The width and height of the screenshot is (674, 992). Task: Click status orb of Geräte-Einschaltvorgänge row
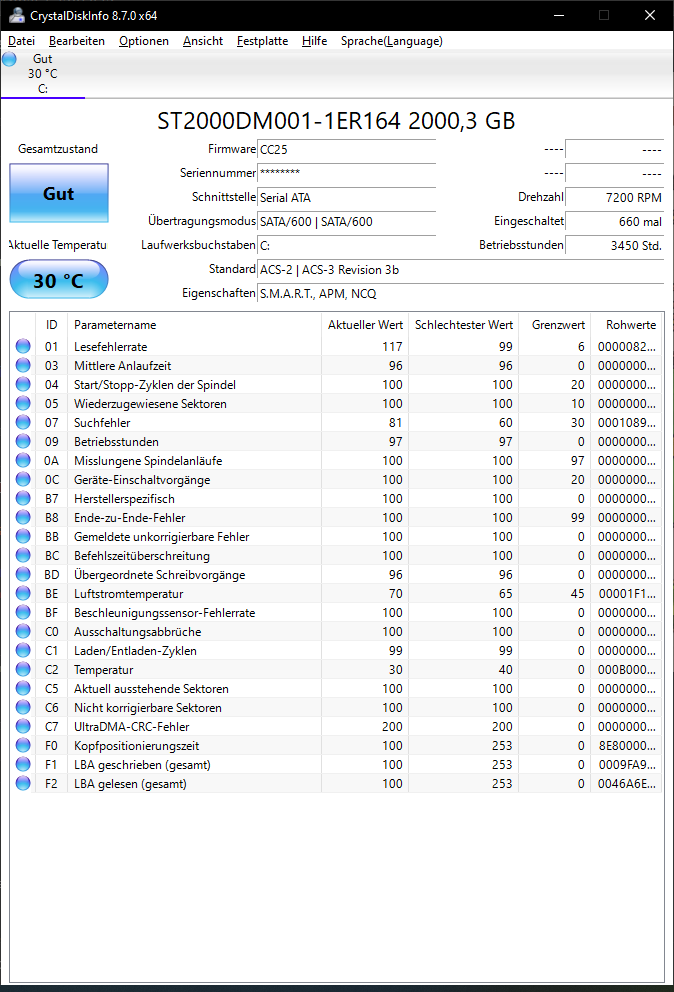point(23,479)
